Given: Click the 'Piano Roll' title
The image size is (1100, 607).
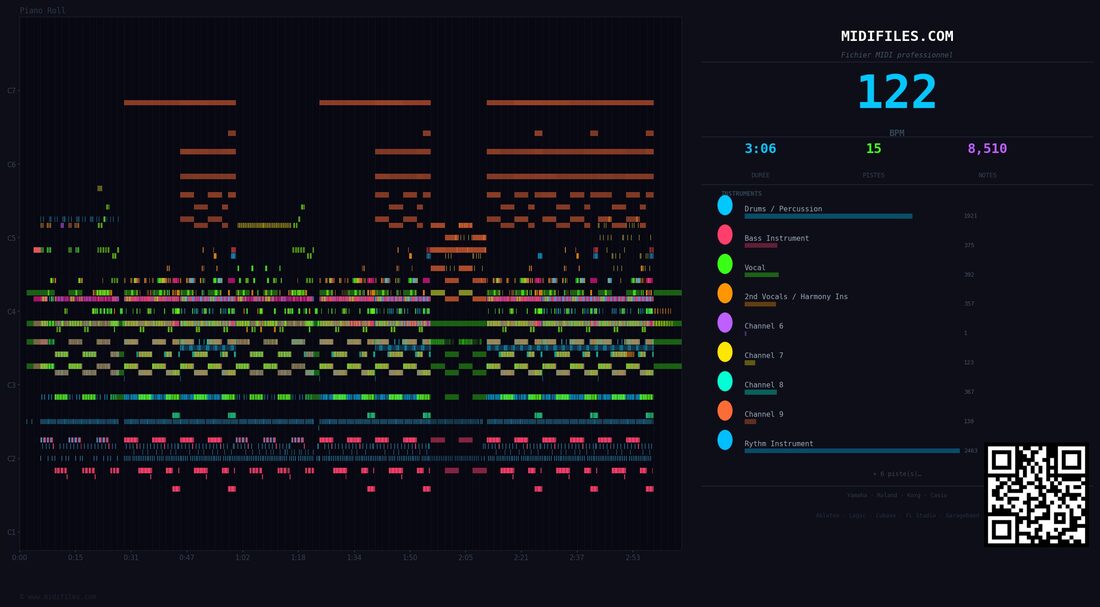Looking at the screenshot, I should point(43,11).
